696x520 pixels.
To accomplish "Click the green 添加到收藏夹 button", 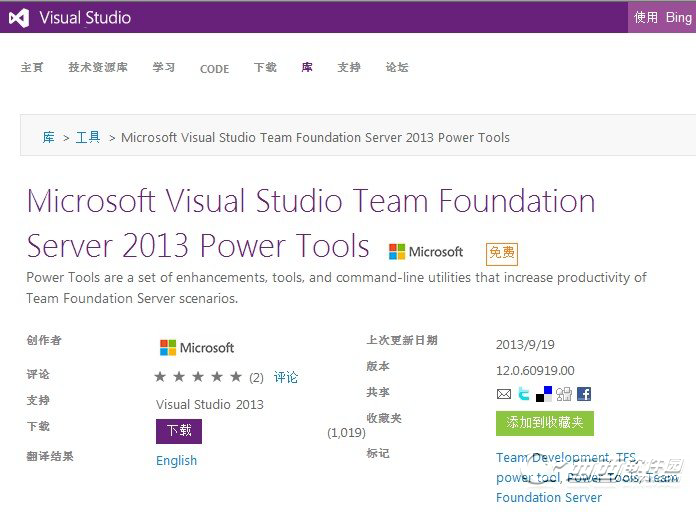I will click(545, 423).
